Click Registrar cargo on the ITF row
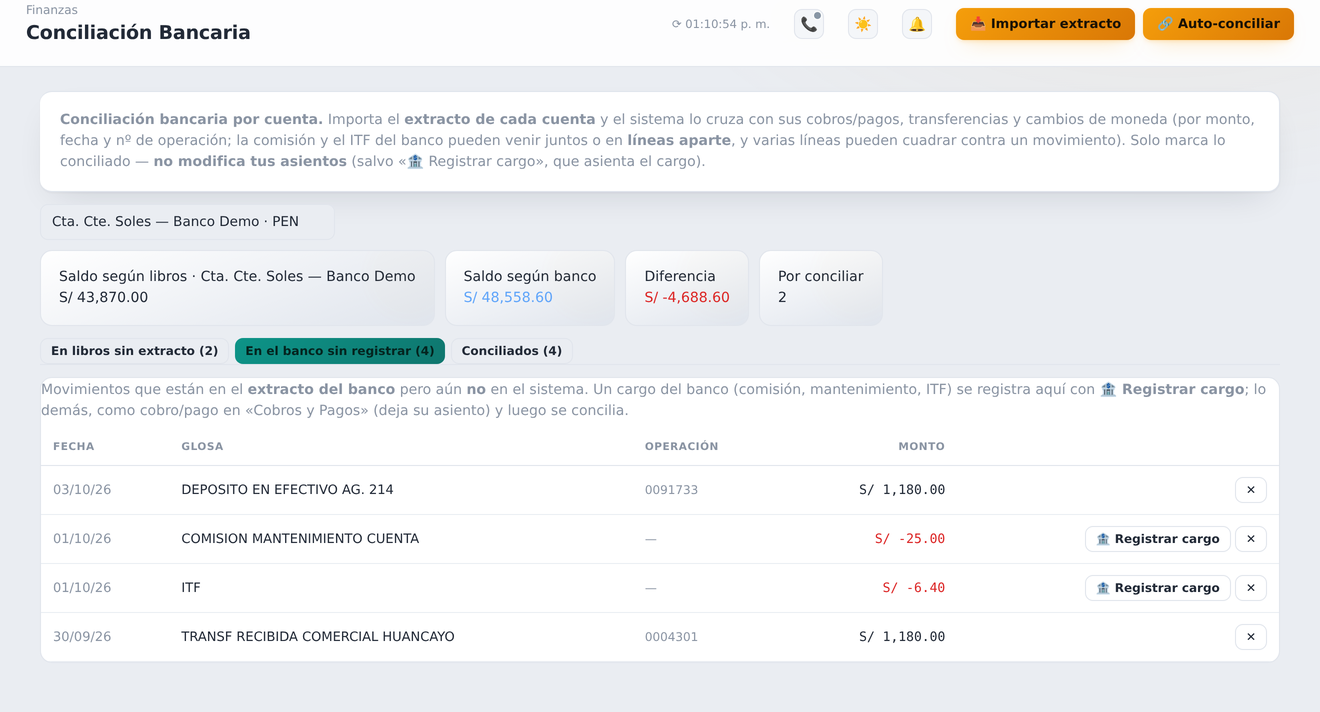 (1158, 588)
